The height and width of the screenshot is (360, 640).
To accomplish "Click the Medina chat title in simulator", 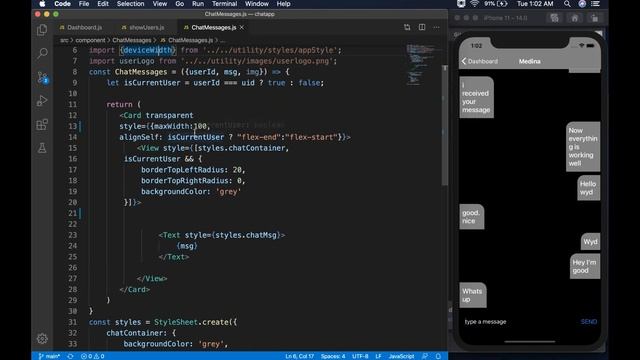I will click(529, 61).
